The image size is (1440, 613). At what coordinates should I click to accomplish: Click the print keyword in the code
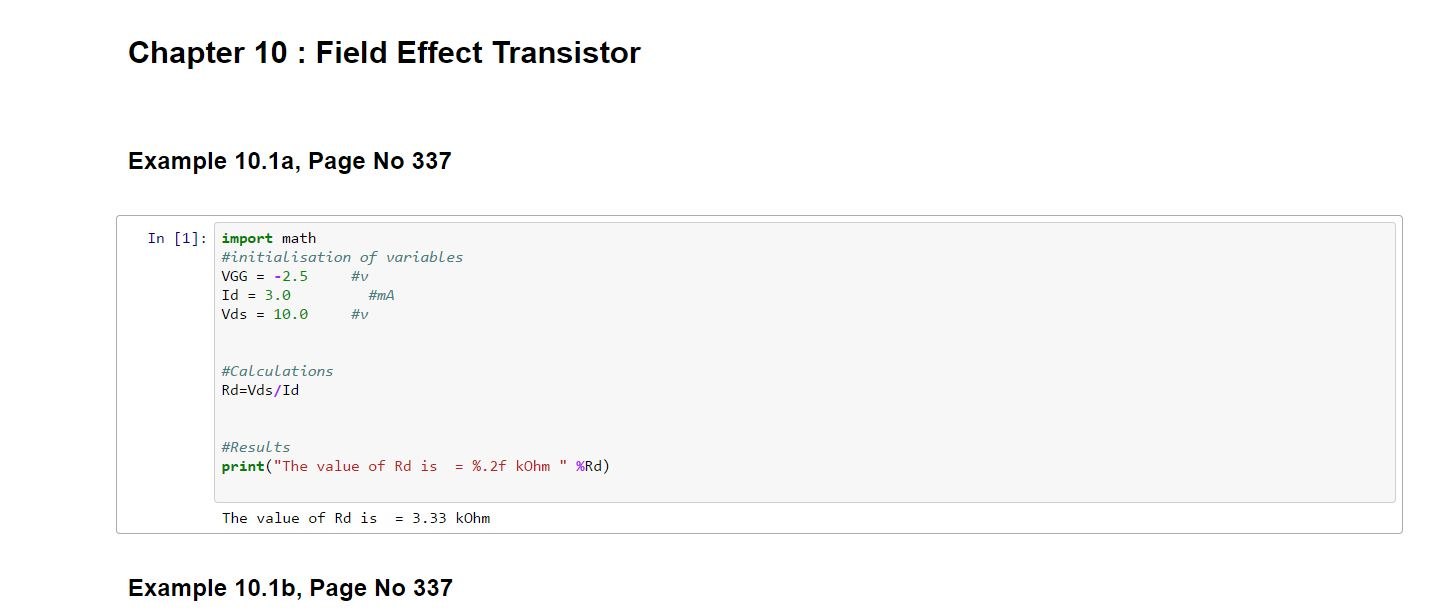243,466
